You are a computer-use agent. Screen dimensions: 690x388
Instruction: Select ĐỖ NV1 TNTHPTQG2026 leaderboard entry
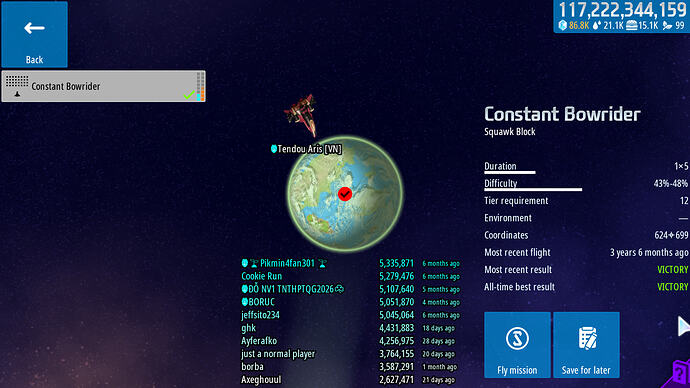[350, 289]
